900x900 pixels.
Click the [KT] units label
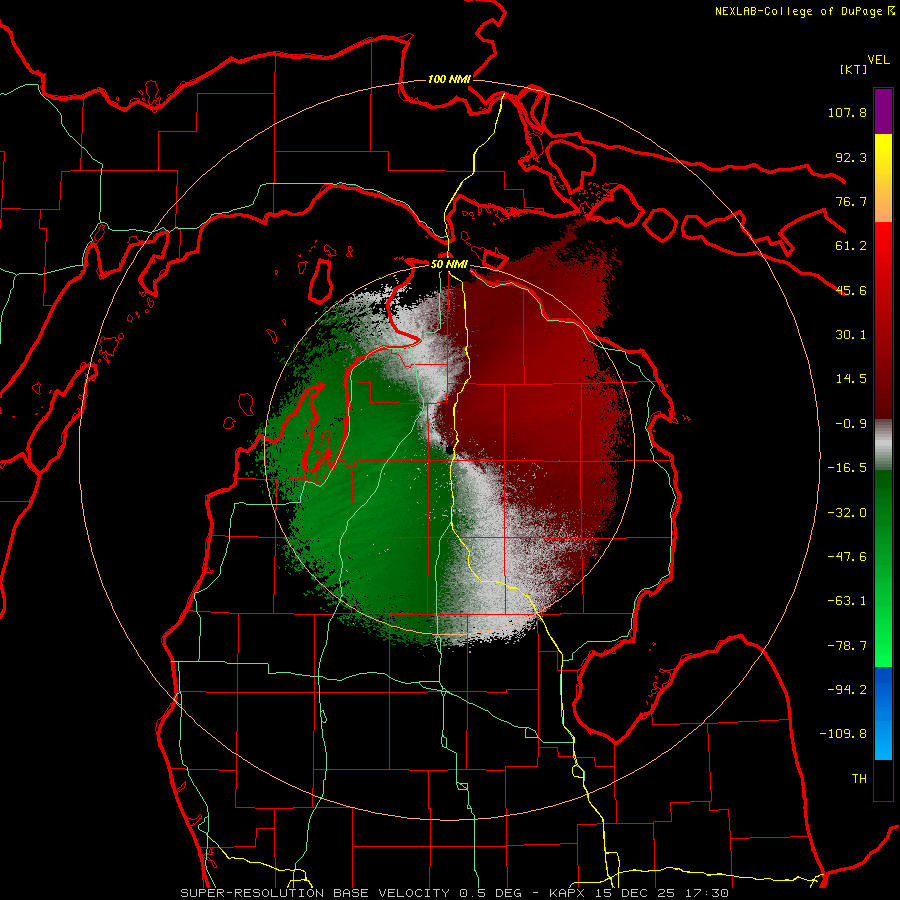853,69
